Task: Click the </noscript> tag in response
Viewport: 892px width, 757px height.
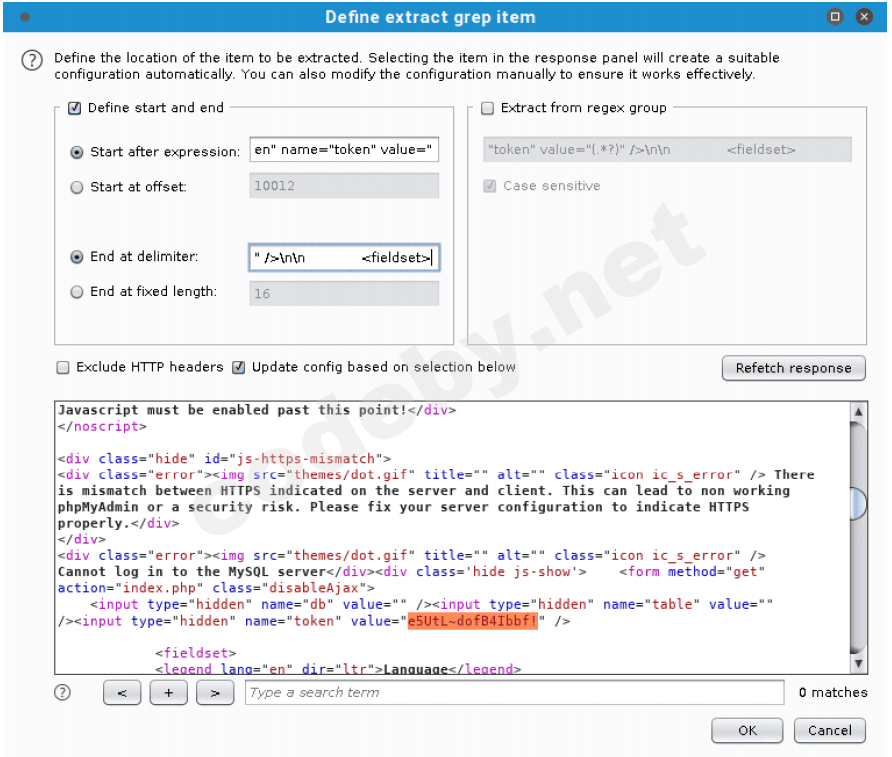Action: (102, 426)
